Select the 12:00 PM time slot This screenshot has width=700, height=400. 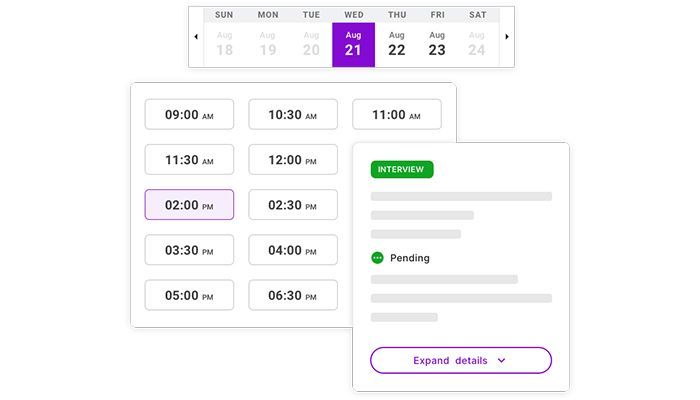click(293, 160)
